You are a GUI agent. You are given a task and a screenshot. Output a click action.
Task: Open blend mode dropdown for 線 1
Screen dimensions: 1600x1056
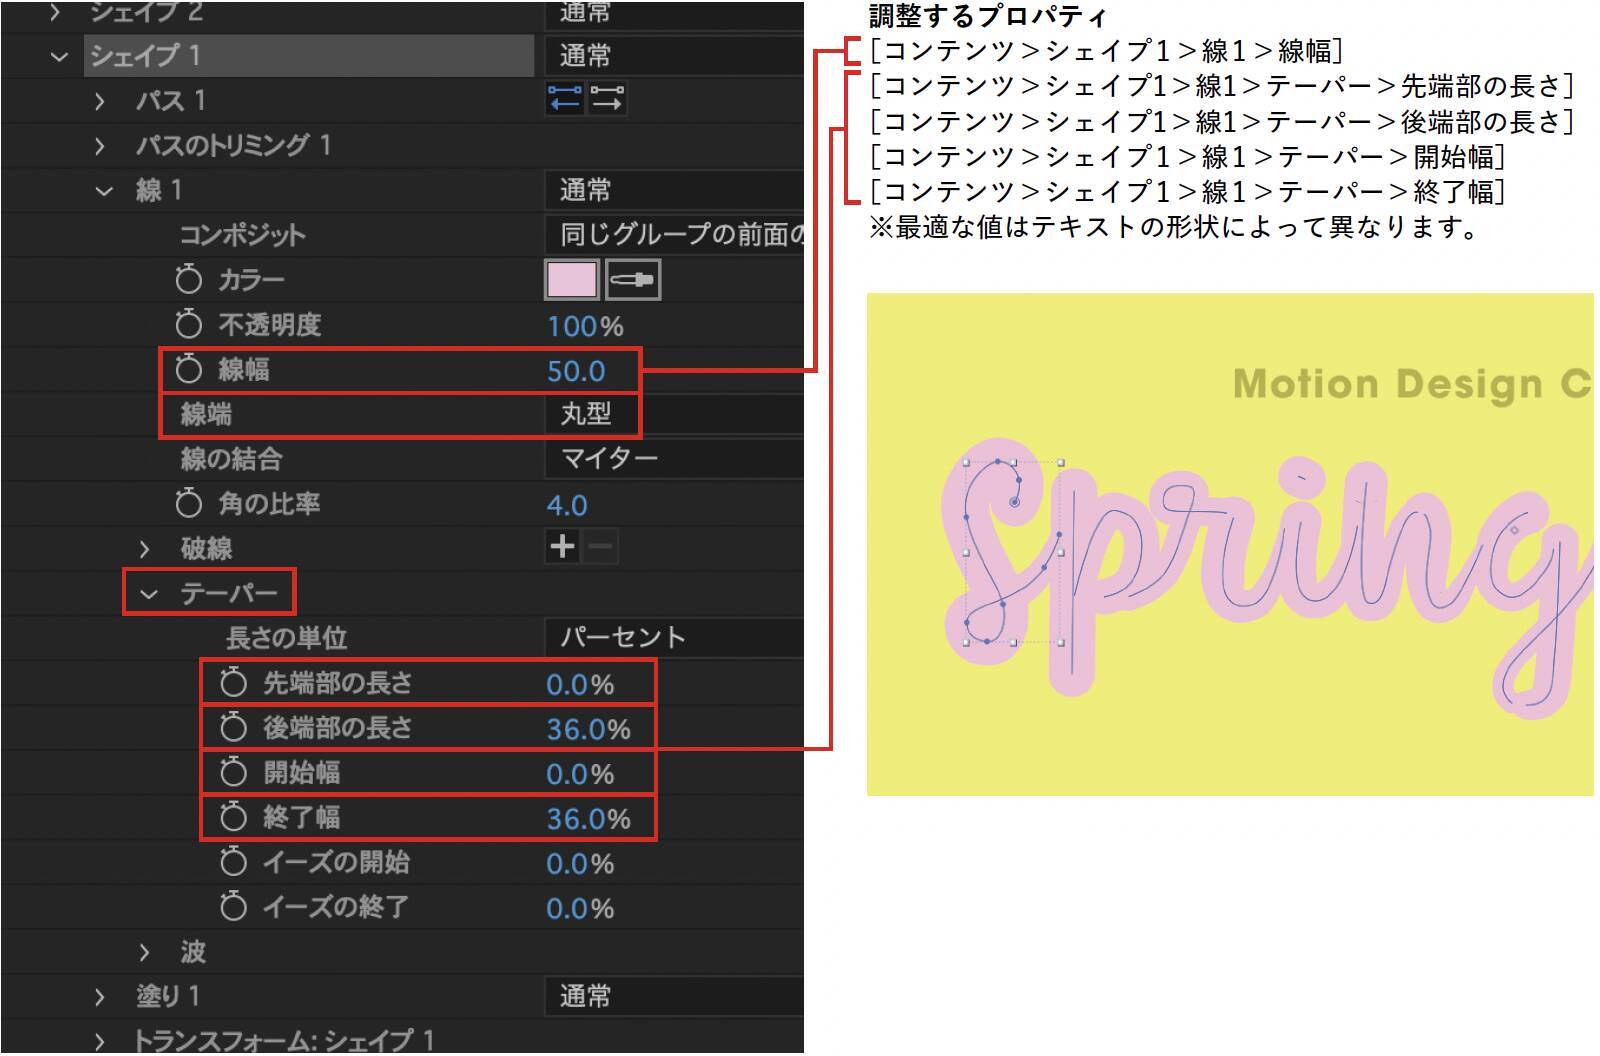pyautogui.click(x=674, y=190)
